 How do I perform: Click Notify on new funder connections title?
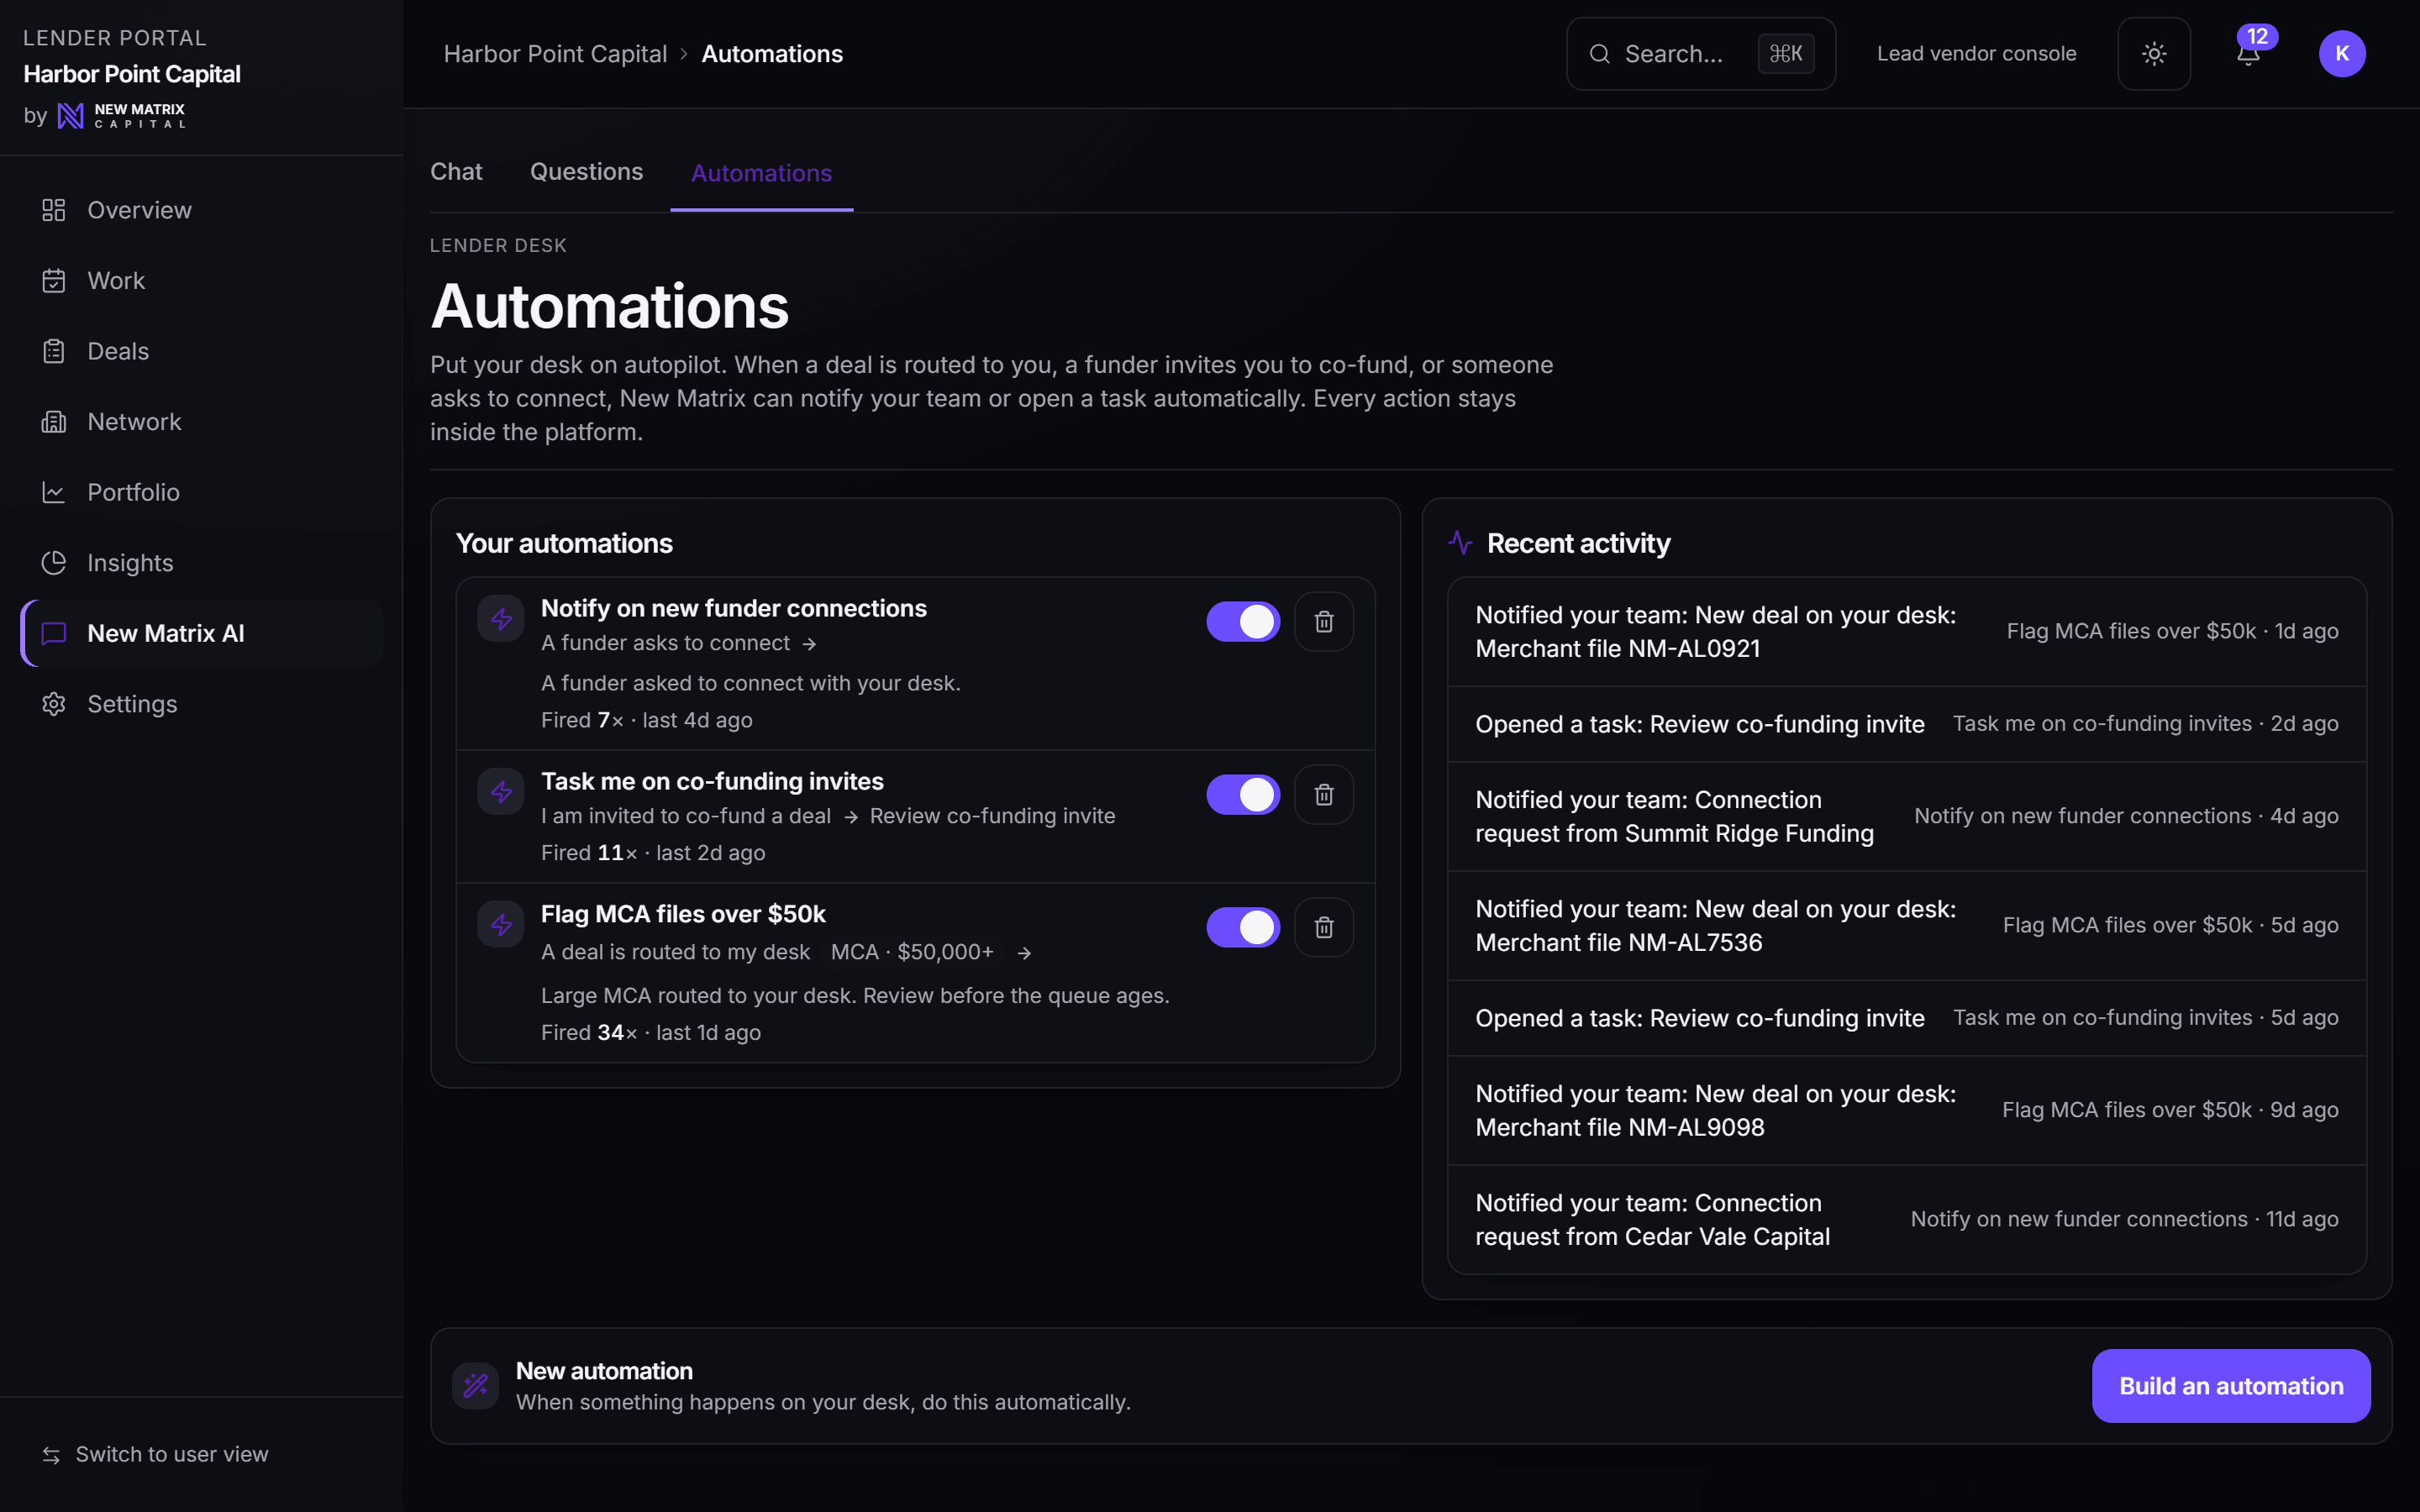(734, 608)
